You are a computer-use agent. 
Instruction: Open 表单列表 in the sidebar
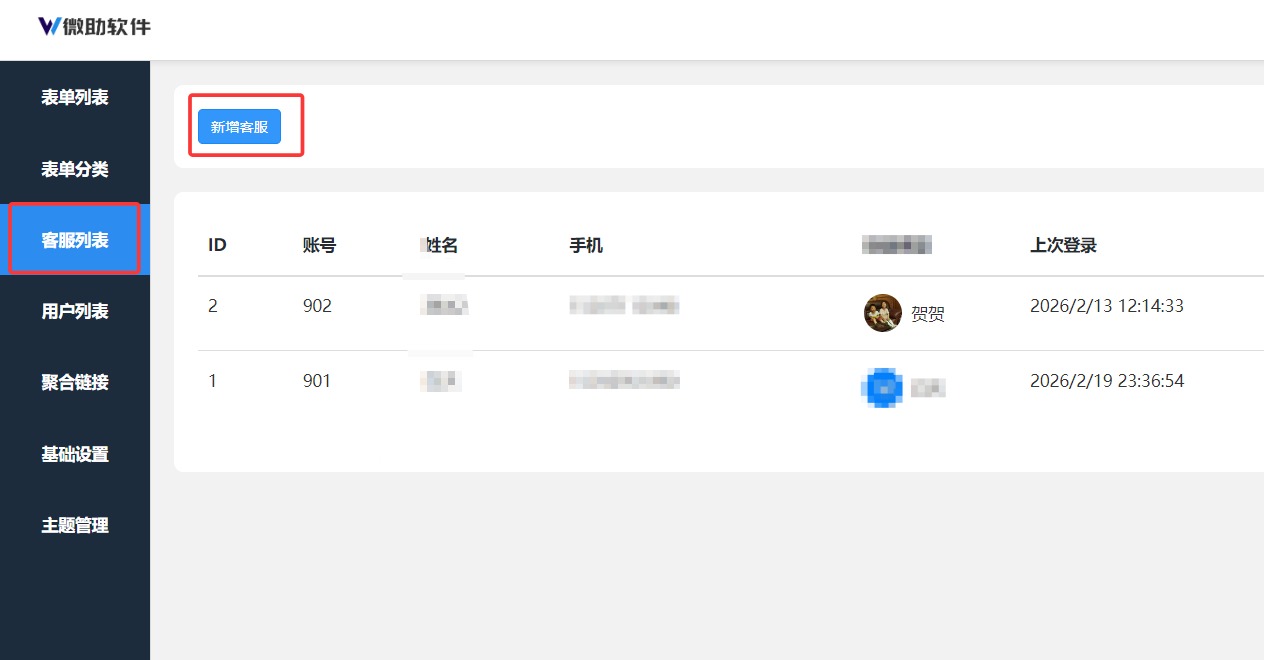coord(75,98)
